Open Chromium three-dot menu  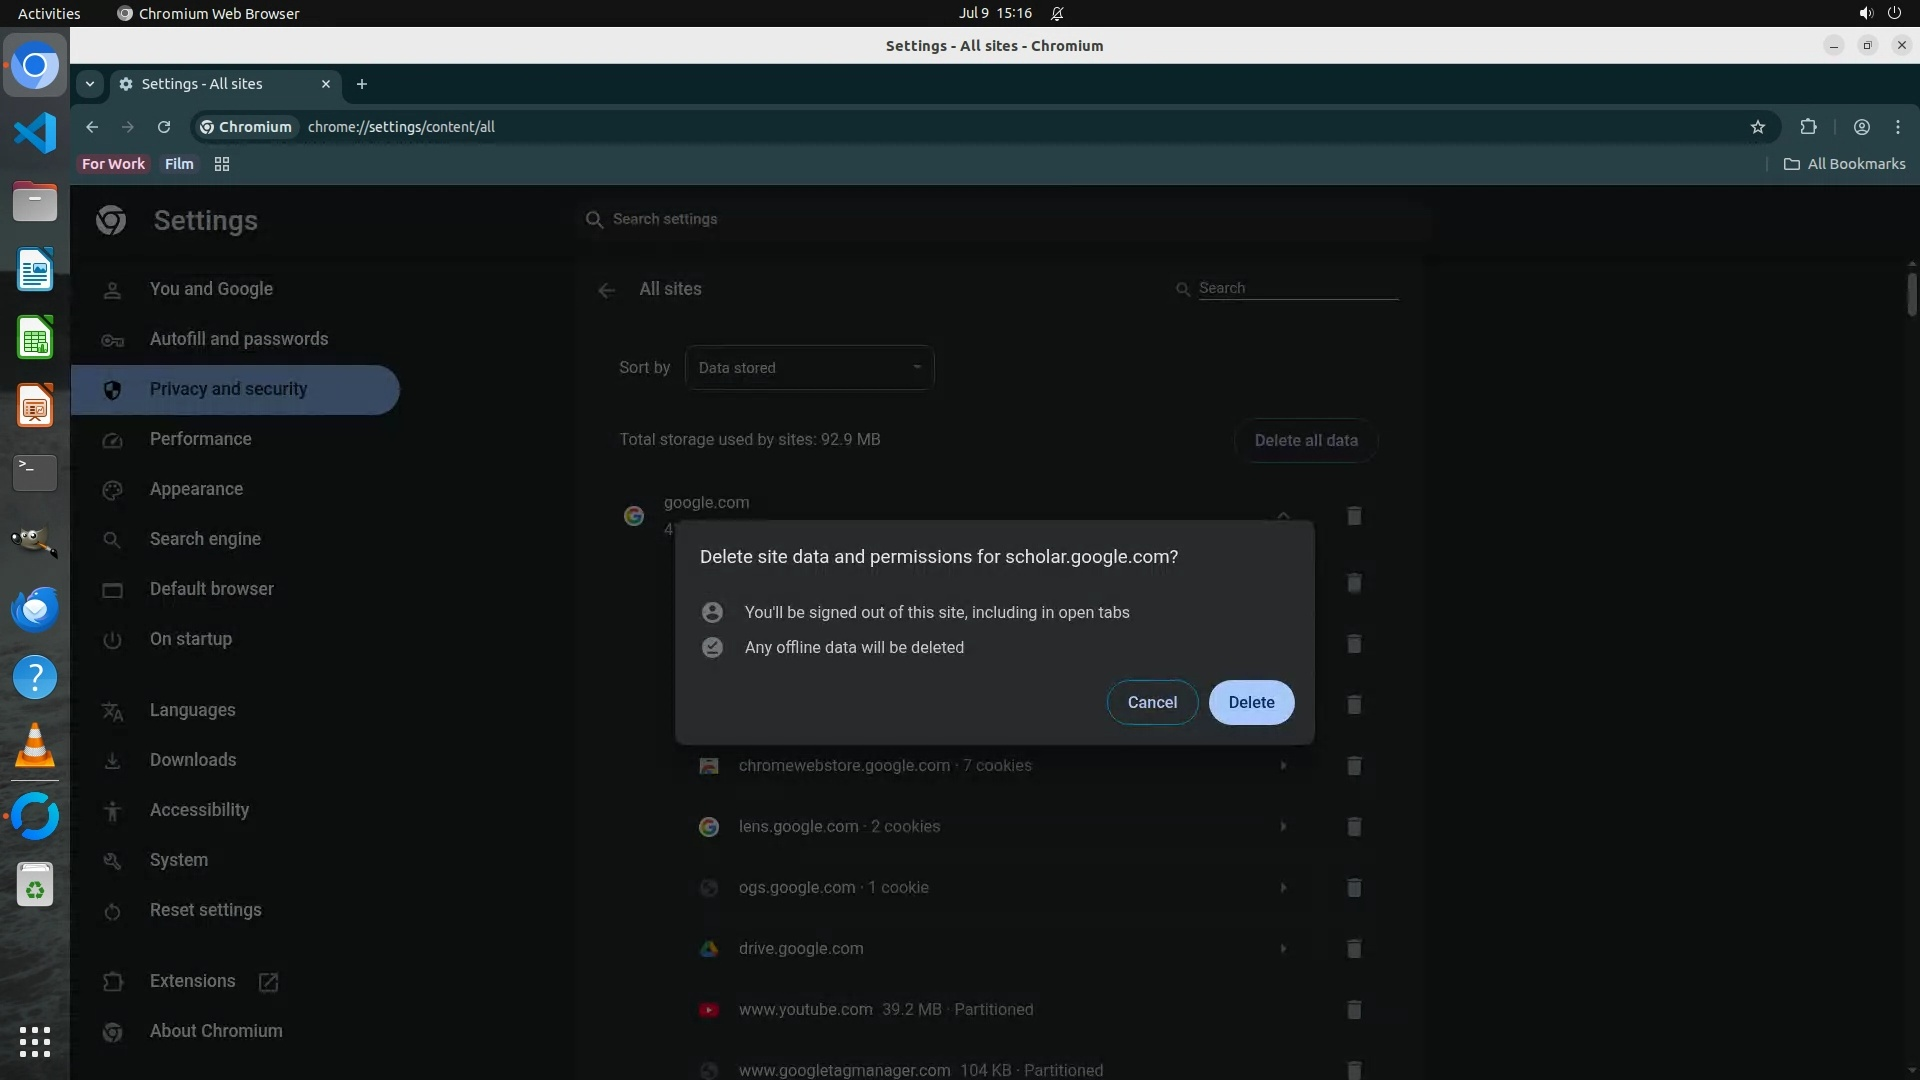[1897, 127]
